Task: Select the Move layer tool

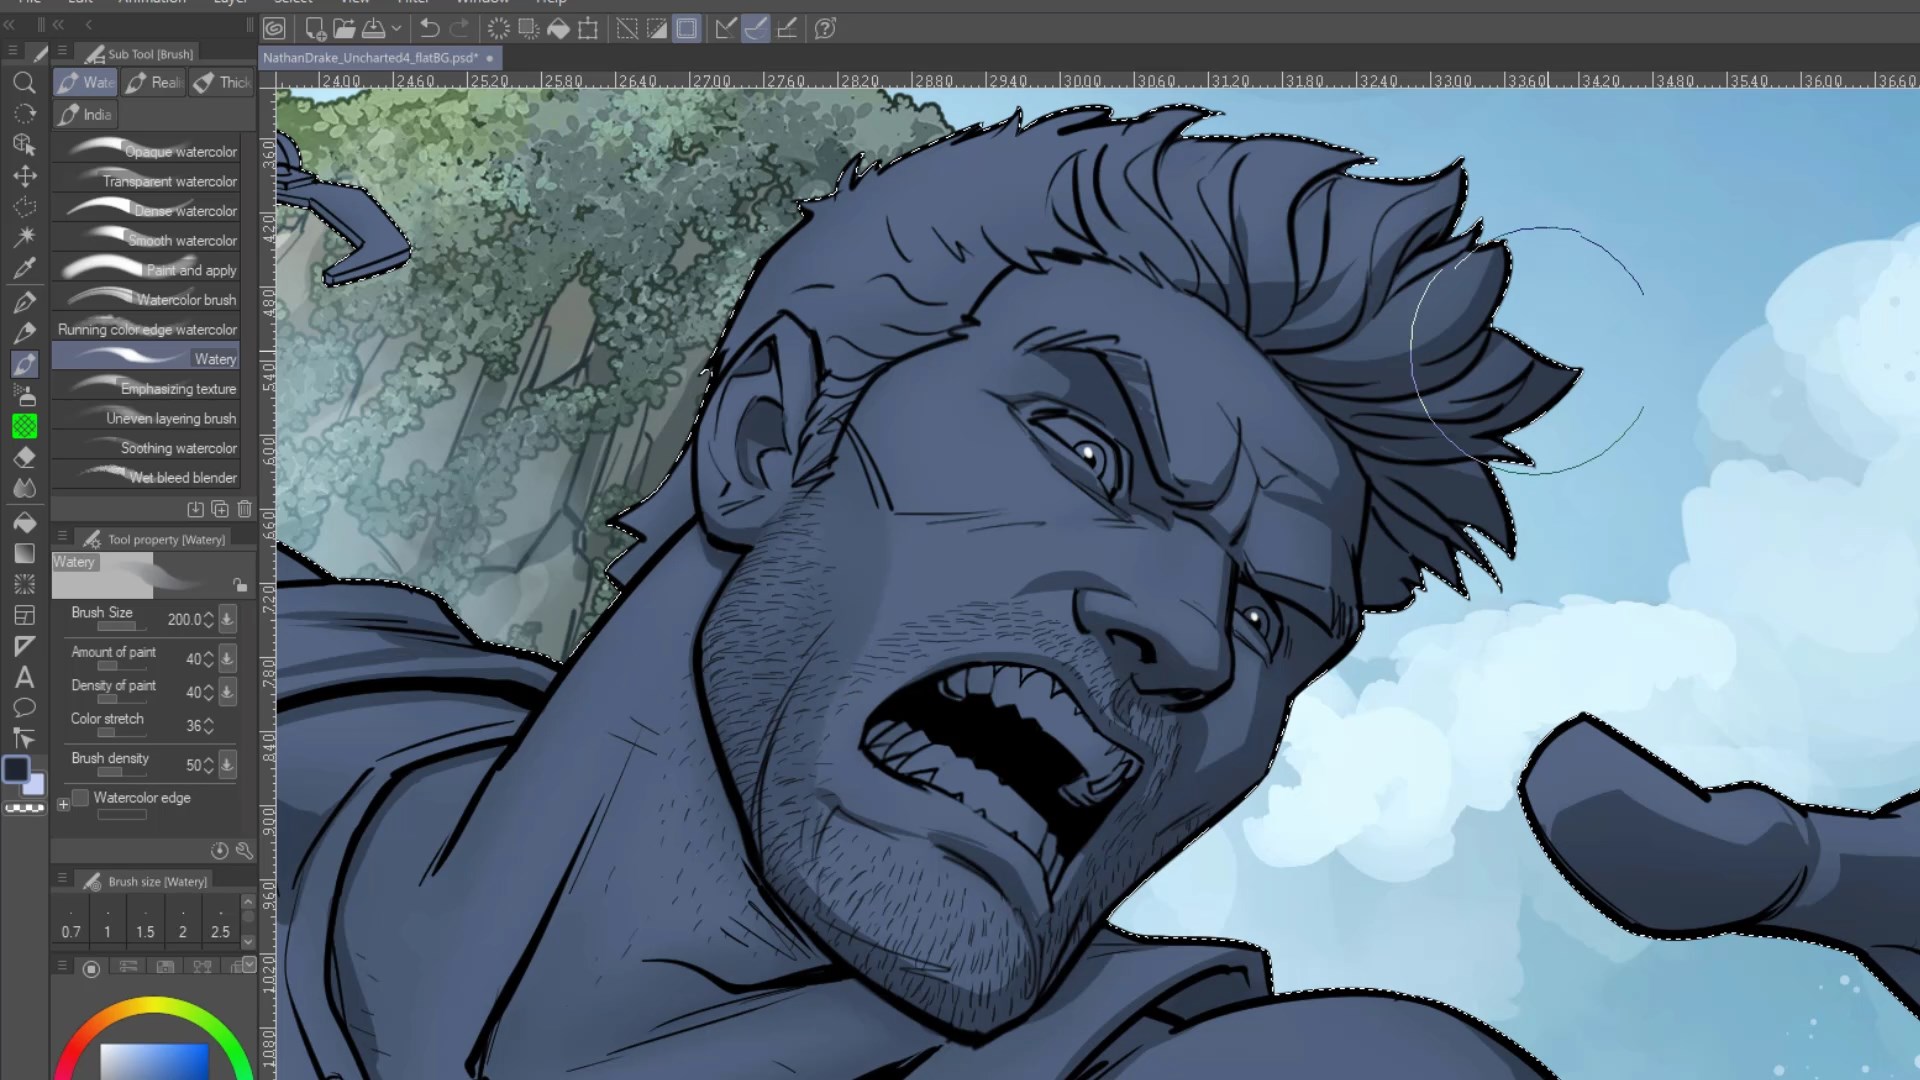Action: coord(24,176)
